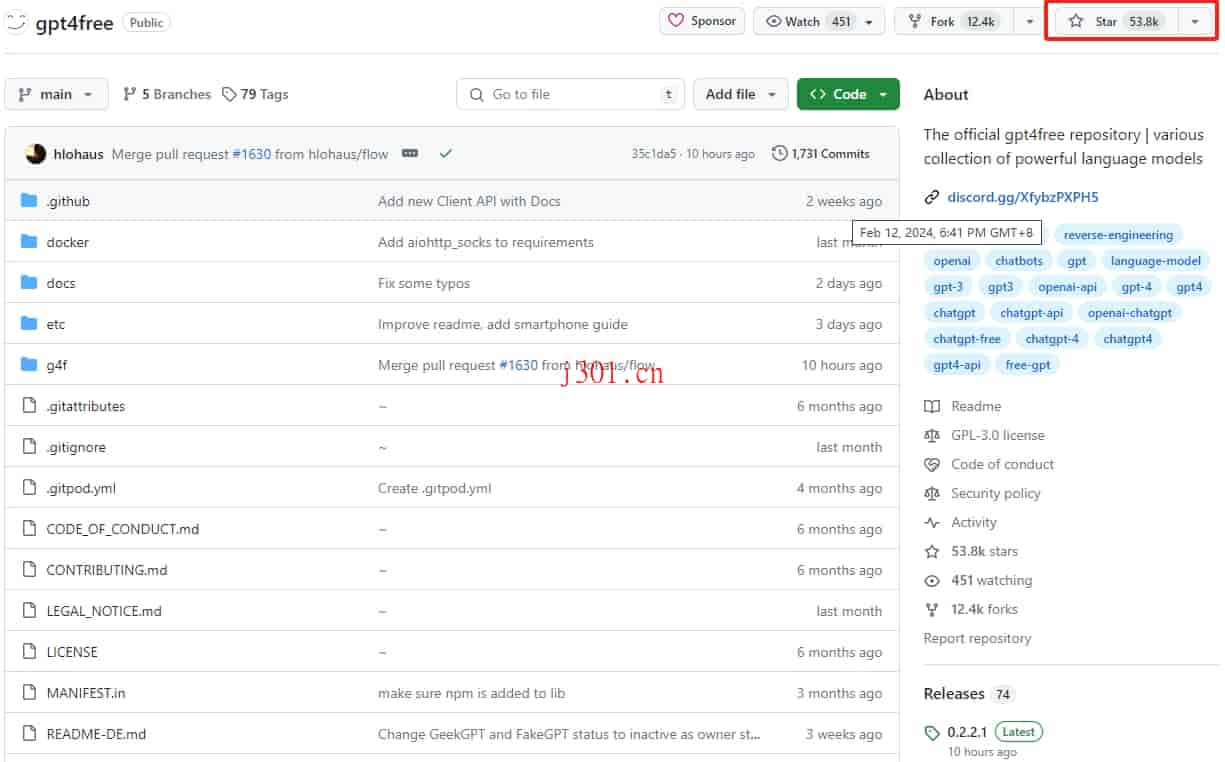Viewport: 1225px width, 762px height.
Task: Click the .gitattributes file icon
Action: 29,406
